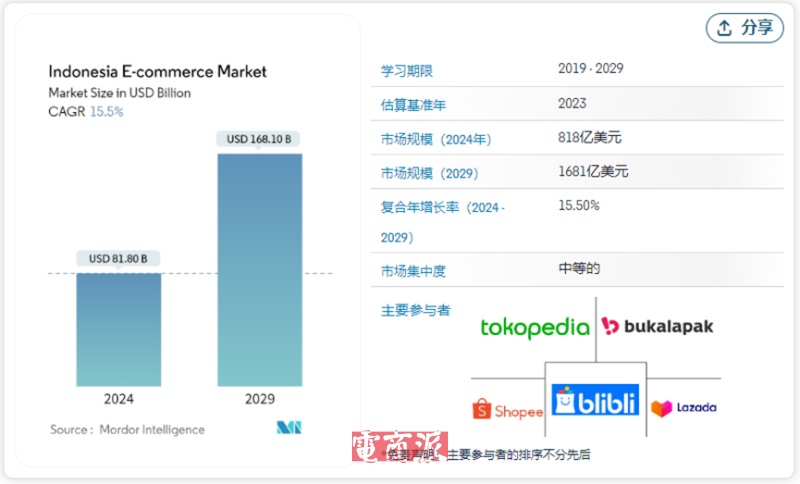The width and height of the screenshot is (800, 484).
Task: Click the CAGR 15.5% value
Action: [107, 112]
